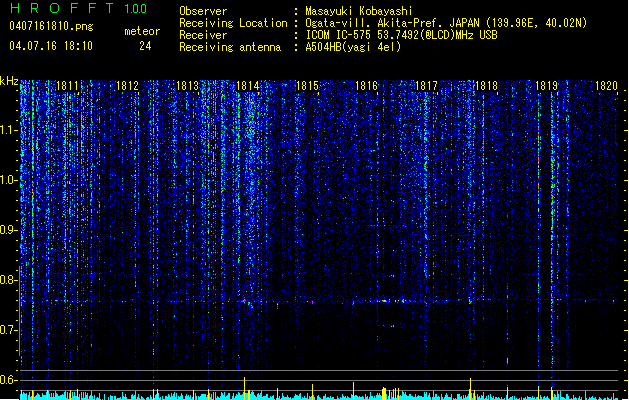Image resolution: width=629 pixels, height=400 pixels.
Task: Click the 0.8 frequency axis label
Action: [x=9, y=280]
